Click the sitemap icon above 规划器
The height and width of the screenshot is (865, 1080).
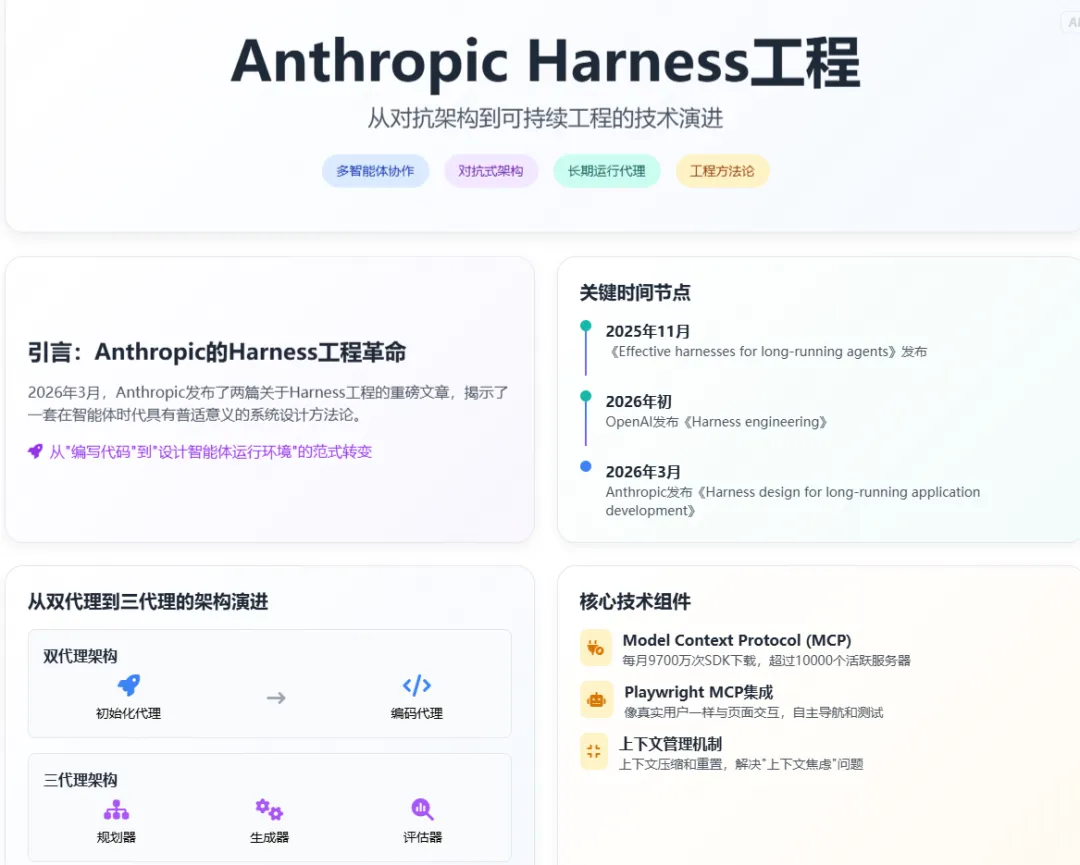pyautogui.click(x=116, y=810)
